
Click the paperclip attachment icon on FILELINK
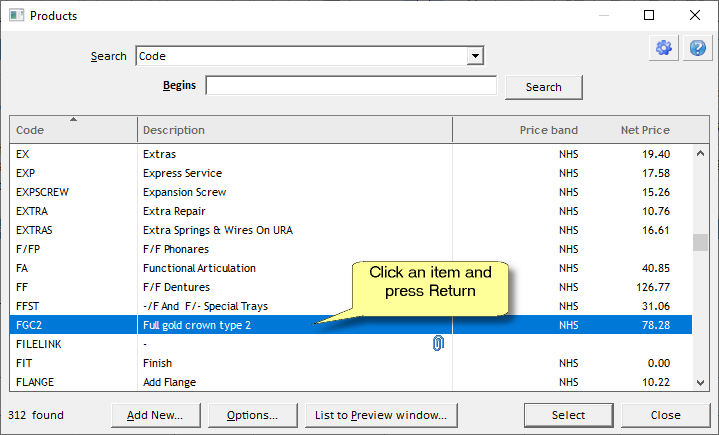(x=437, y=344)
